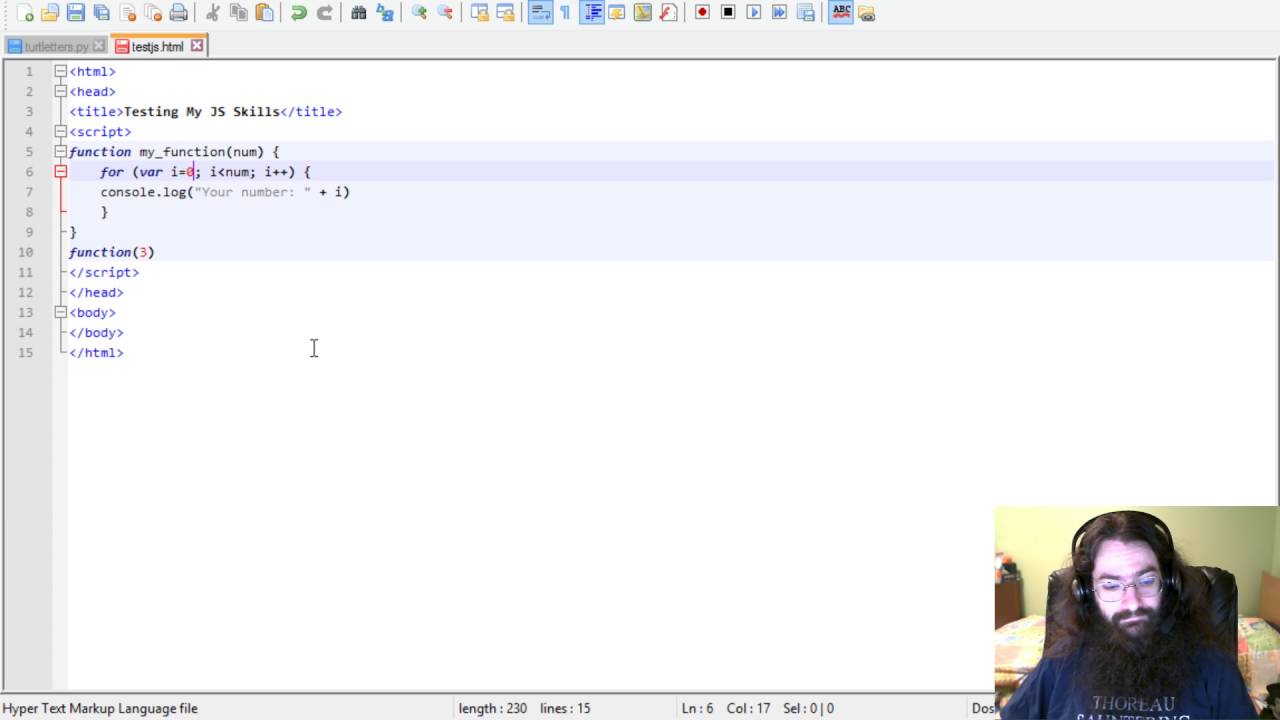Click the Synchronize Vertical Scrolling icon
This screenshot has height=720, width=1280.
(480, 13)
